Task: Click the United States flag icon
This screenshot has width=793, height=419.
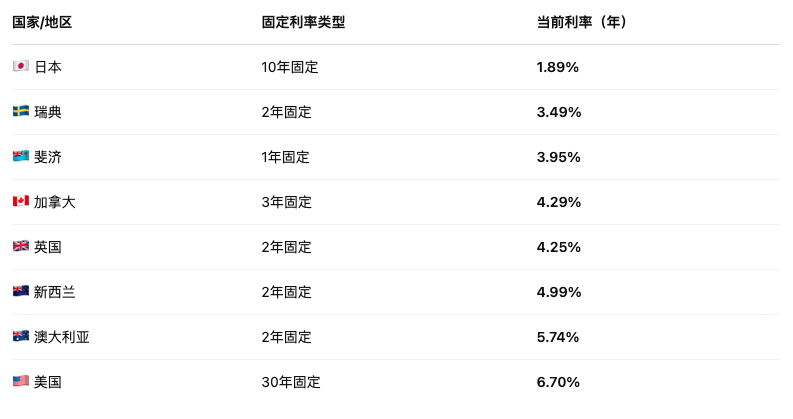Action: pyautogui.click(x=21, y=381)
